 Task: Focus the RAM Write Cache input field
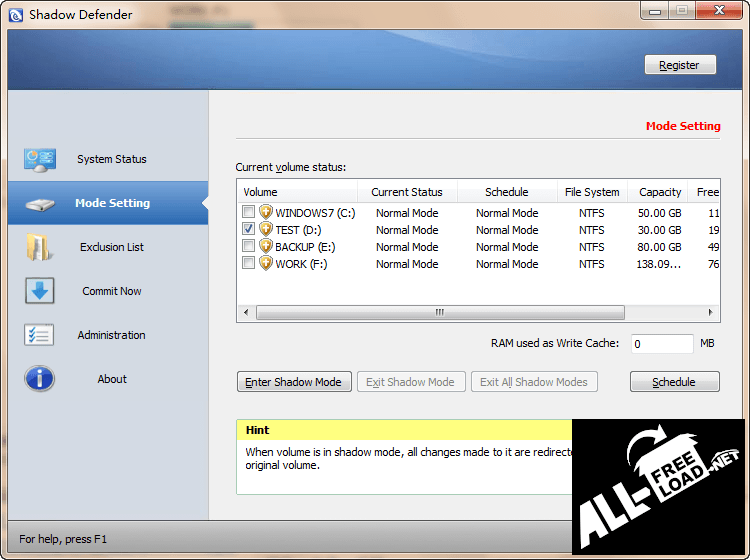click(x=661, y=344)
